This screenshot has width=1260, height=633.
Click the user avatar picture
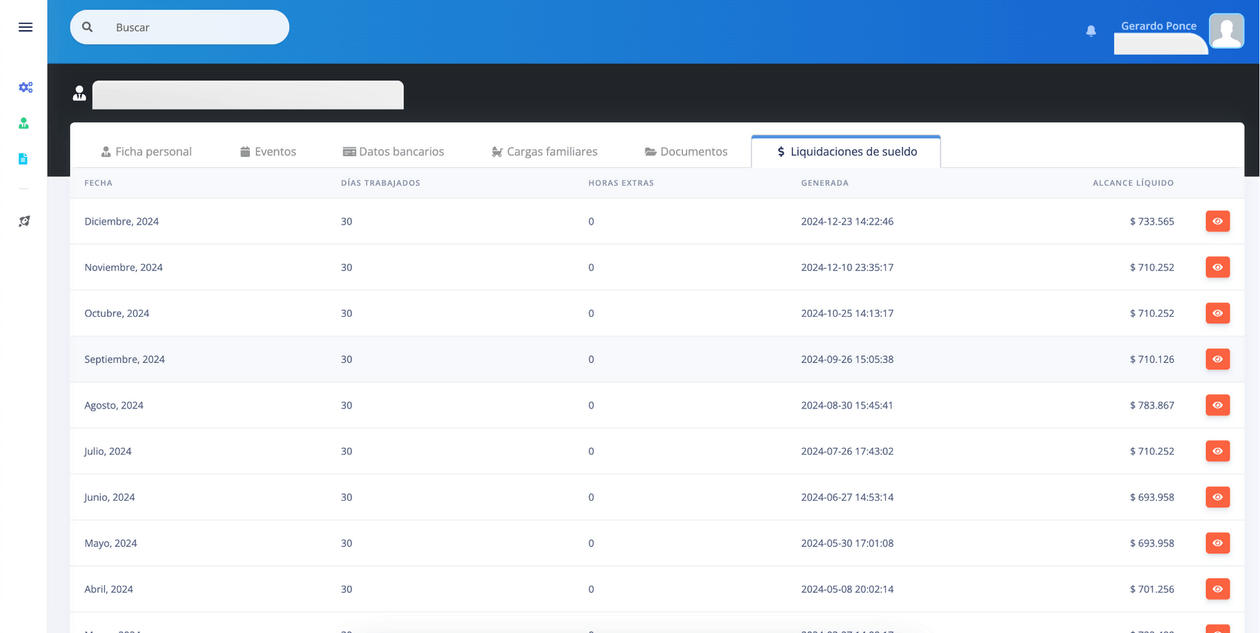pos(1226,31)
